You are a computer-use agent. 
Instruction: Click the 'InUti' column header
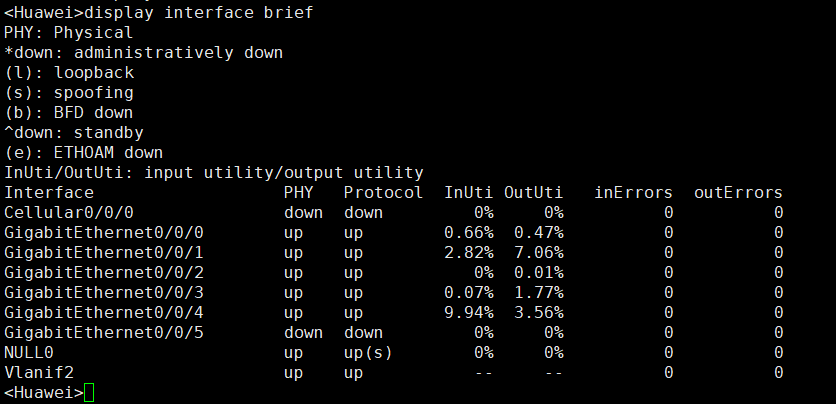click(469, 192)
